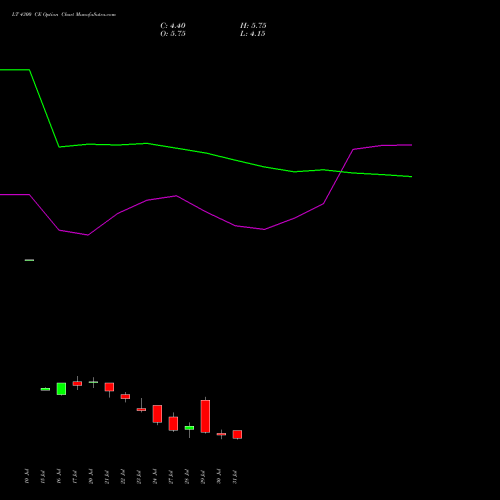This screenshot has width=500, height=500.
Task: Click the open value "O: 5.75"
Action: 173,34
